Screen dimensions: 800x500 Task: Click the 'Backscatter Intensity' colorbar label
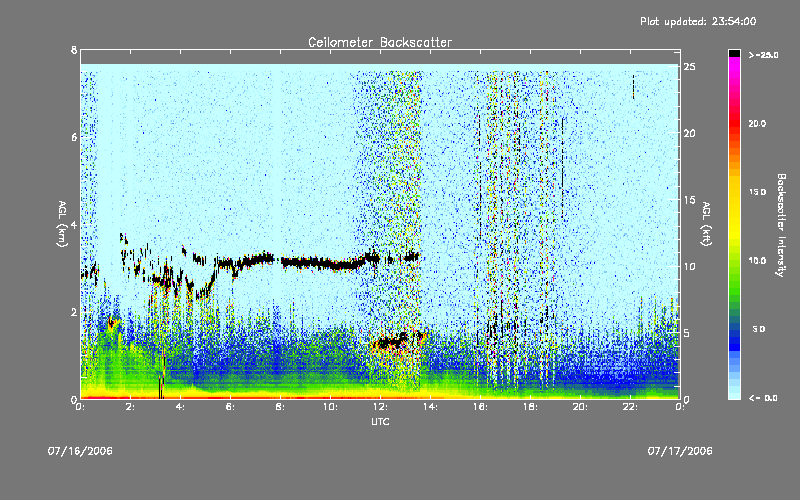pyautogui.click(x=781, y=225)
